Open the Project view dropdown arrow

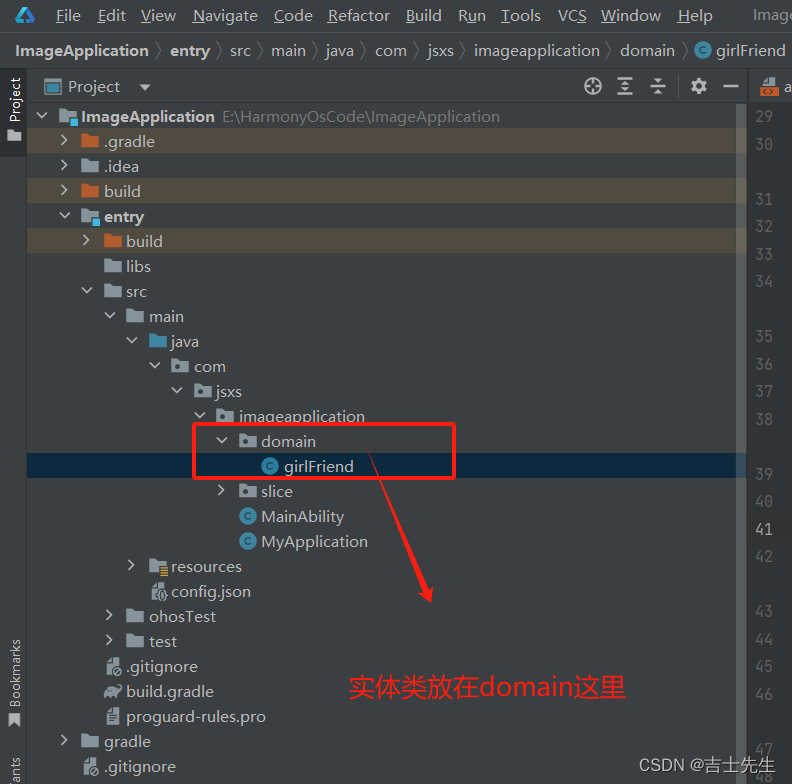tap(145, 87)
